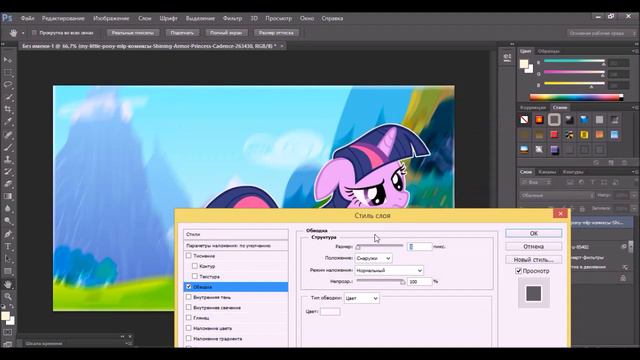Click the Подогнать button
Image resolution: width=640 pixels, height=360 pixels.
click(182, 33)
